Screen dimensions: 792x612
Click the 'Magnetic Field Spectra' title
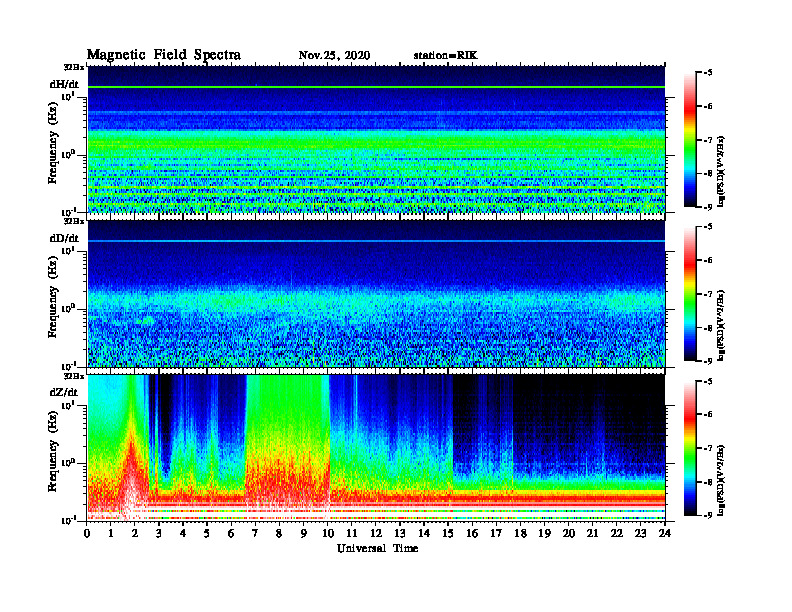(164, 55)
